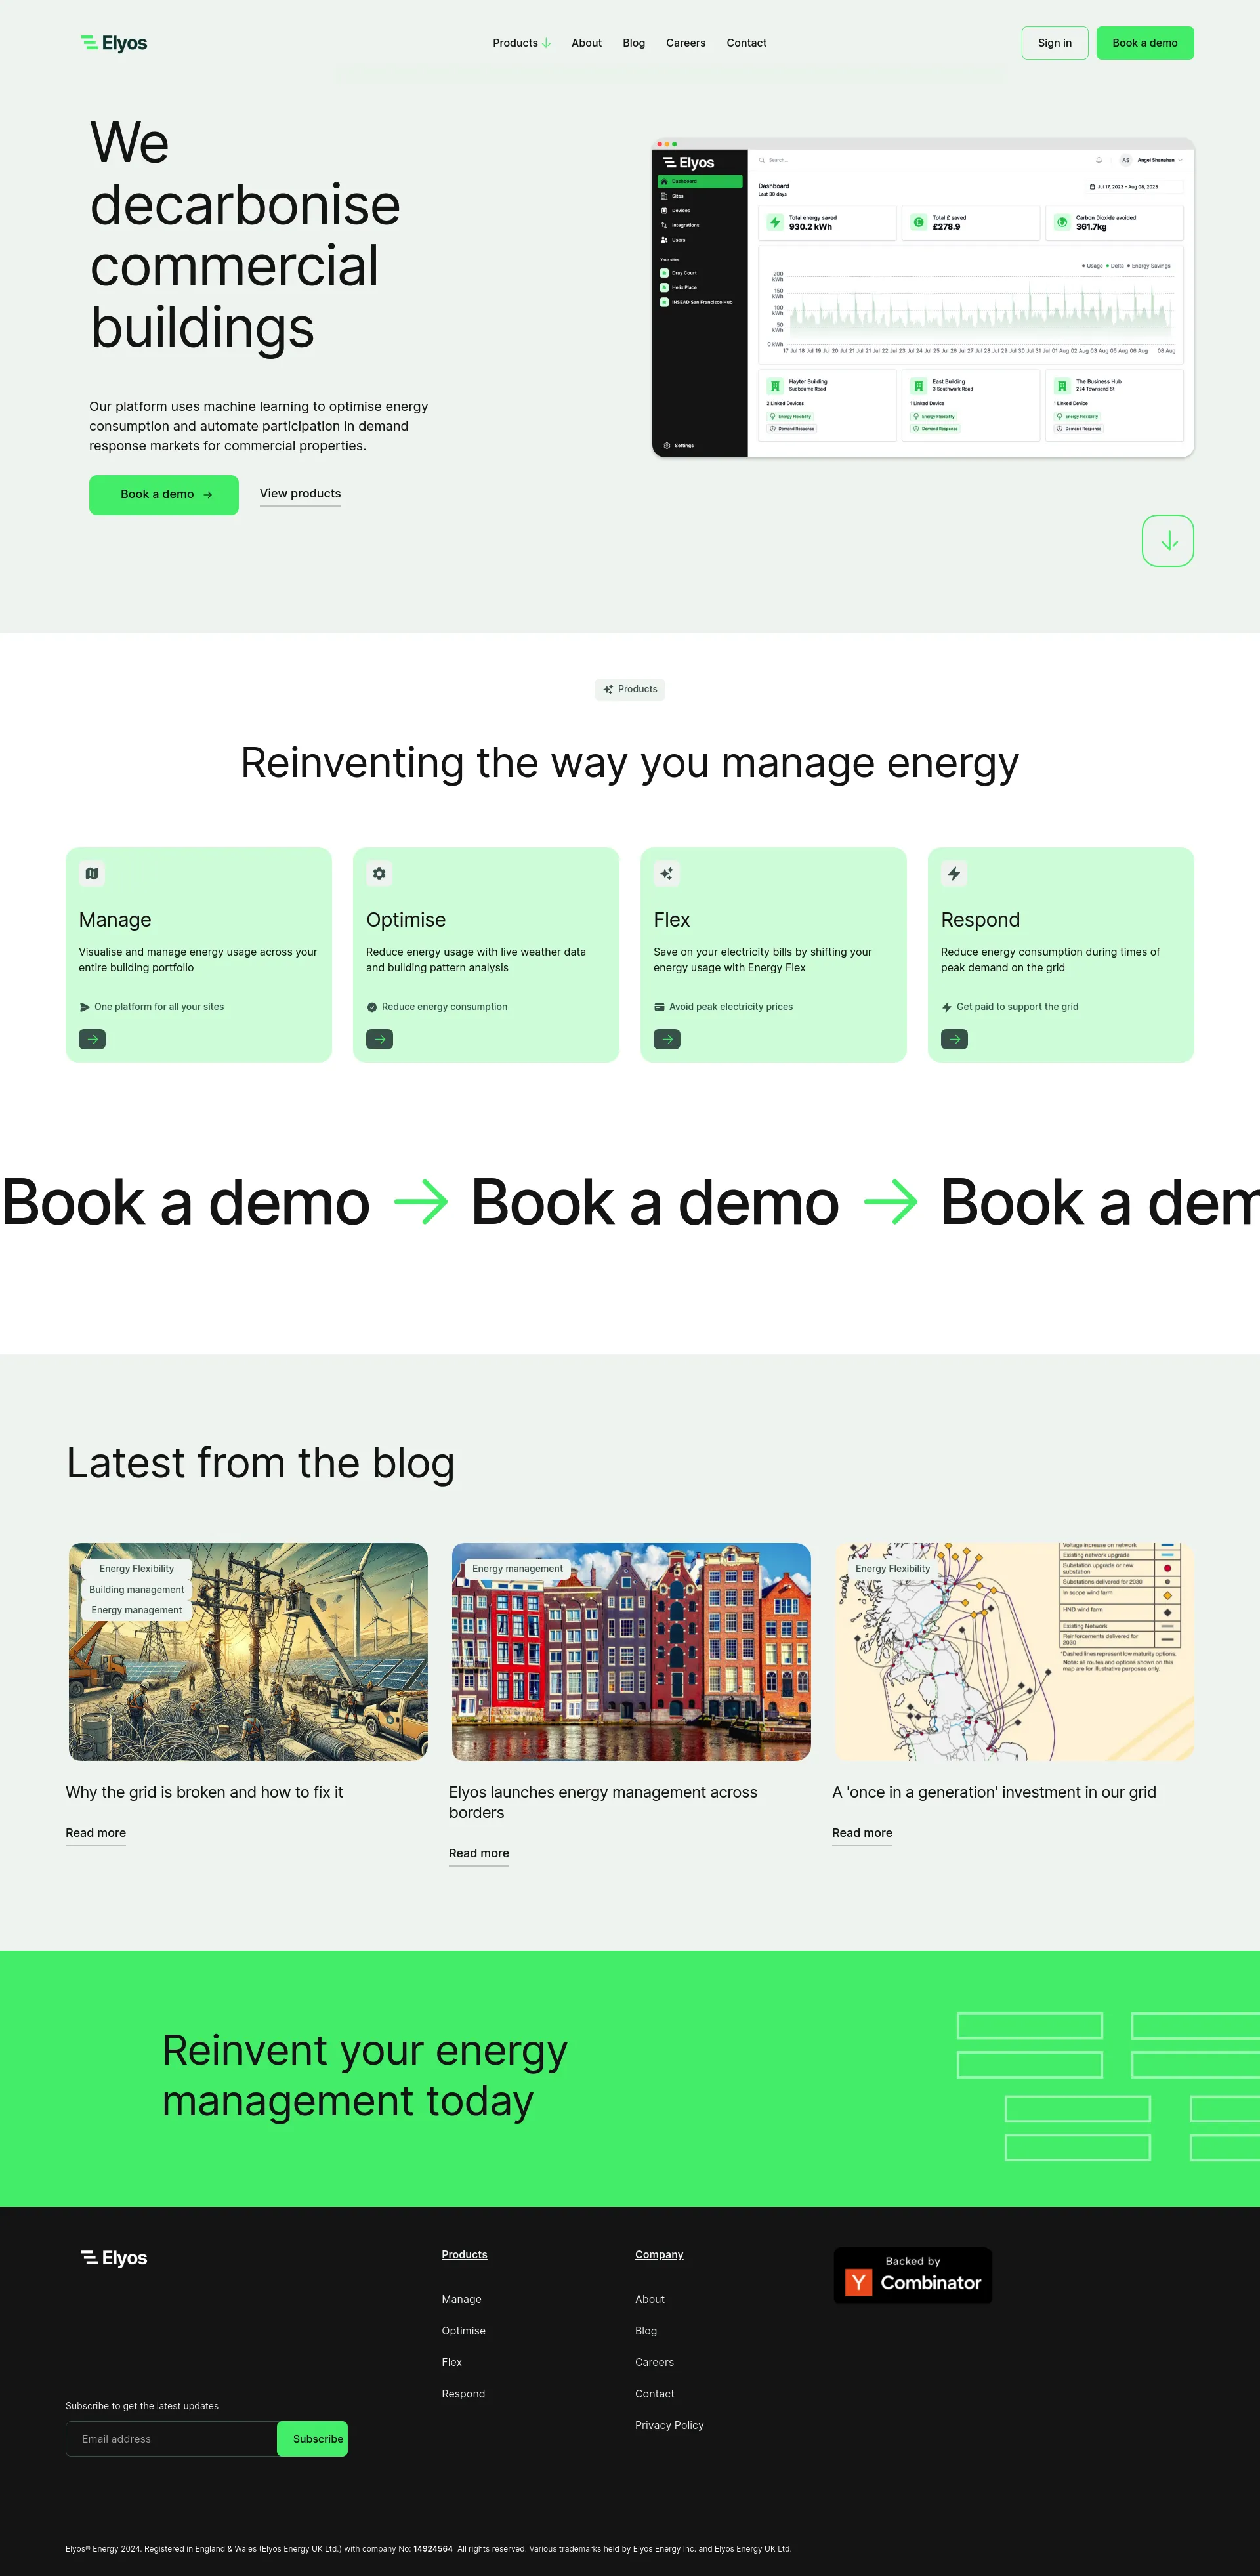Click the lightning icon on Respond card

[954, 873]
